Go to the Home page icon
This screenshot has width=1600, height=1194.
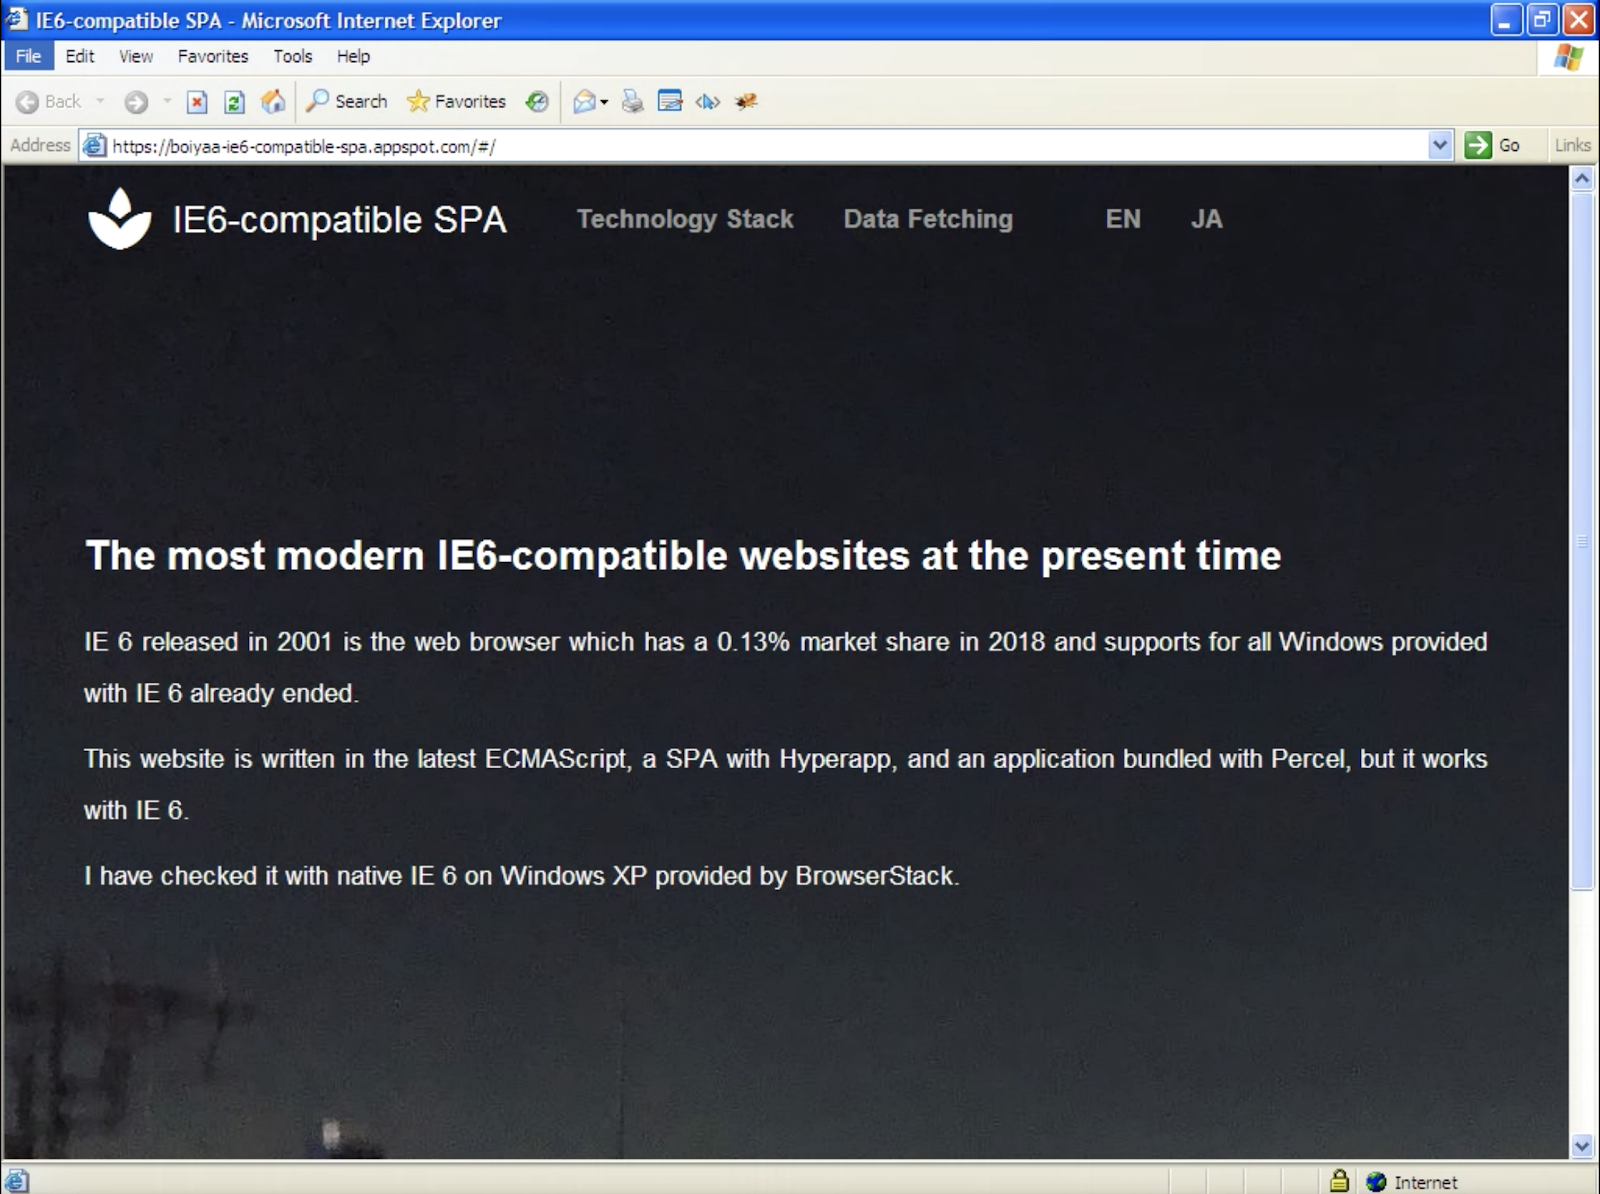pyautogui.click(x=272, y=101)
